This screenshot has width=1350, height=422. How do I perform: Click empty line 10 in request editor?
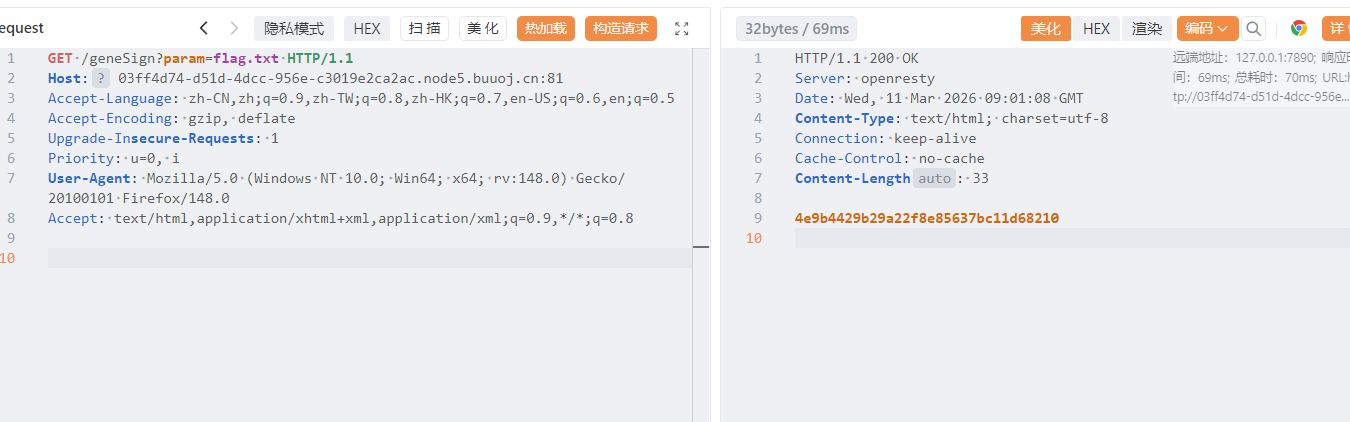point(368,258)
